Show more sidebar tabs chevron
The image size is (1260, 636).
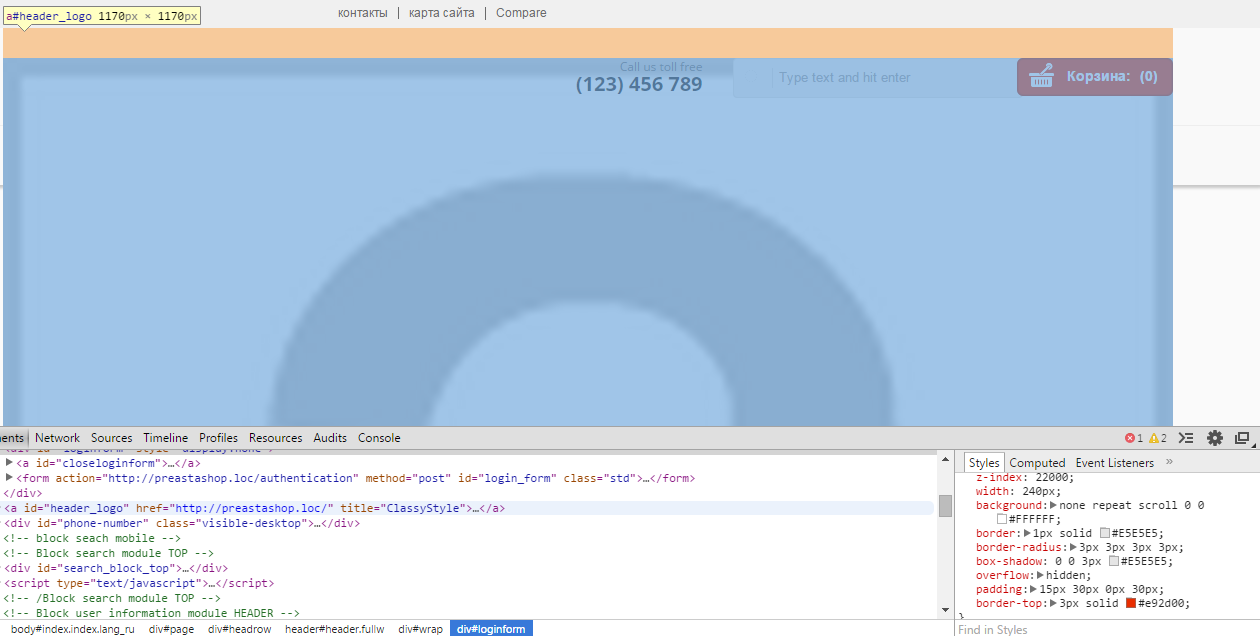(x=1169, y=462)
